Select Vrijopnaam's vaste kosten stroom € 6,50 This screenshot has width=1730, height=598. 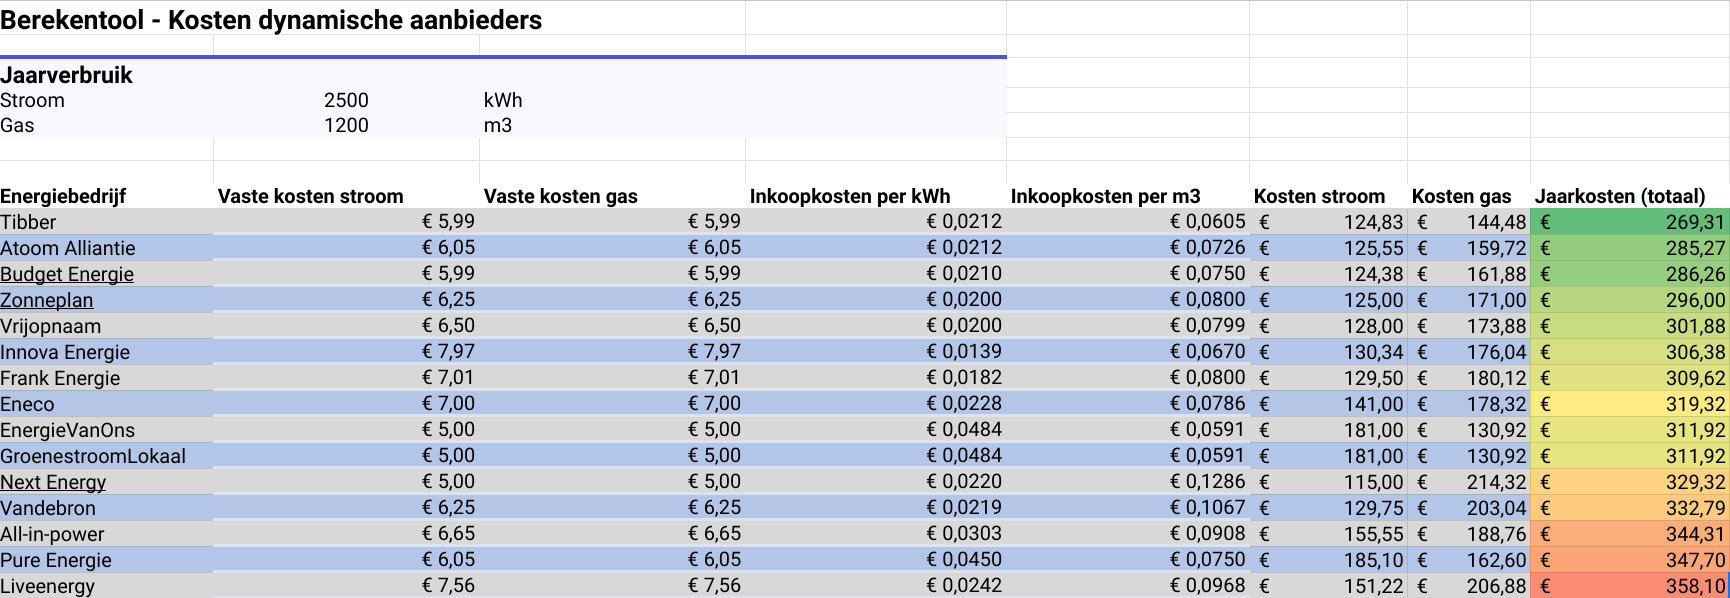pos(448,325)
